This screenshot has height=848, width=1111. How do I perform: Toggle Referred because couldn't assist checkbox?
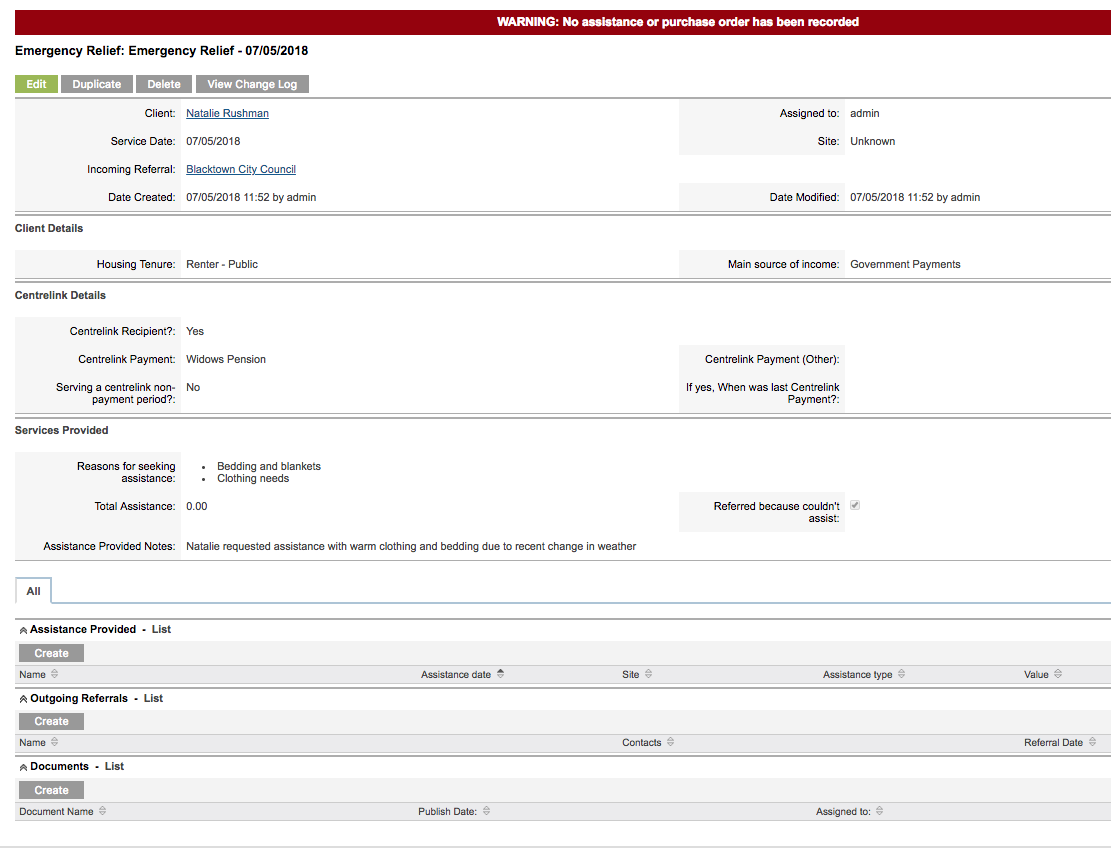tap(855, 505)
